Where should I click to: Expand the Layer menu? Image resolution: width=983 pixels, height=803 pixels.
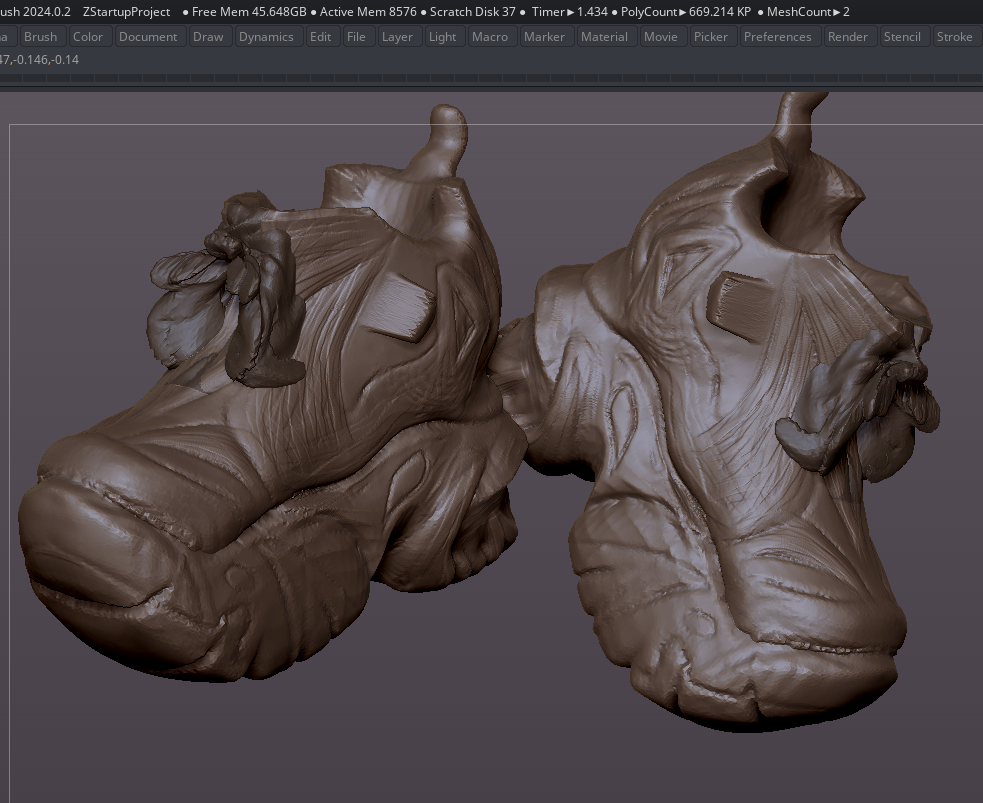pos(397,37)
